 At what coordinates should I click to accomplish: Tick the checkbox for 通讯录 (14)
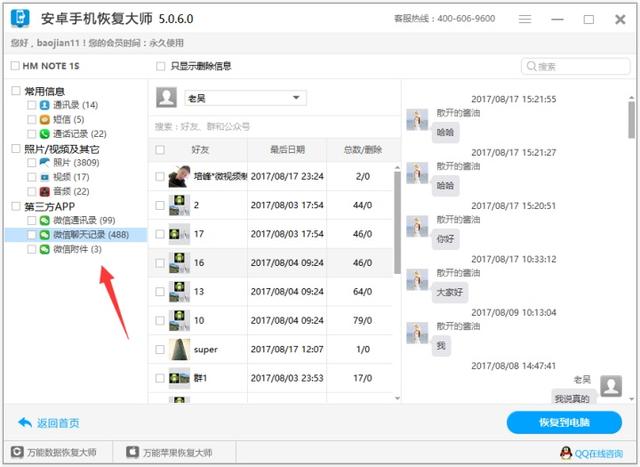(x=31, y=105)
